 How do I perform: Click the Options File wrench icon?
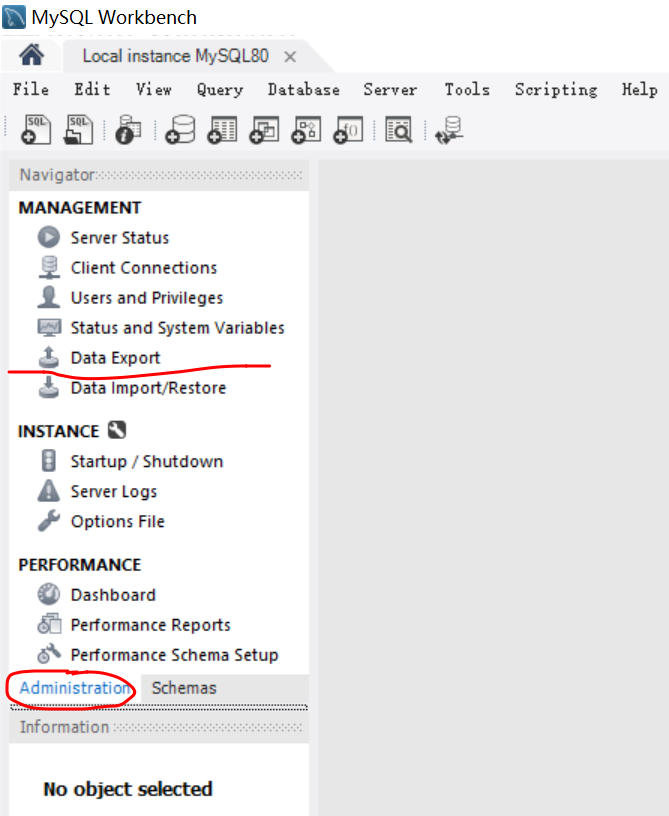click(49, 520)
